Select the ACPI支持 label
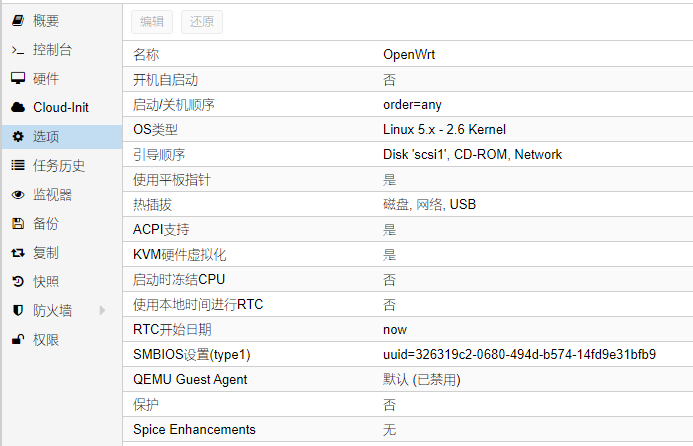The height and width of the screenshot is (446, 693). tap(161, 229)
